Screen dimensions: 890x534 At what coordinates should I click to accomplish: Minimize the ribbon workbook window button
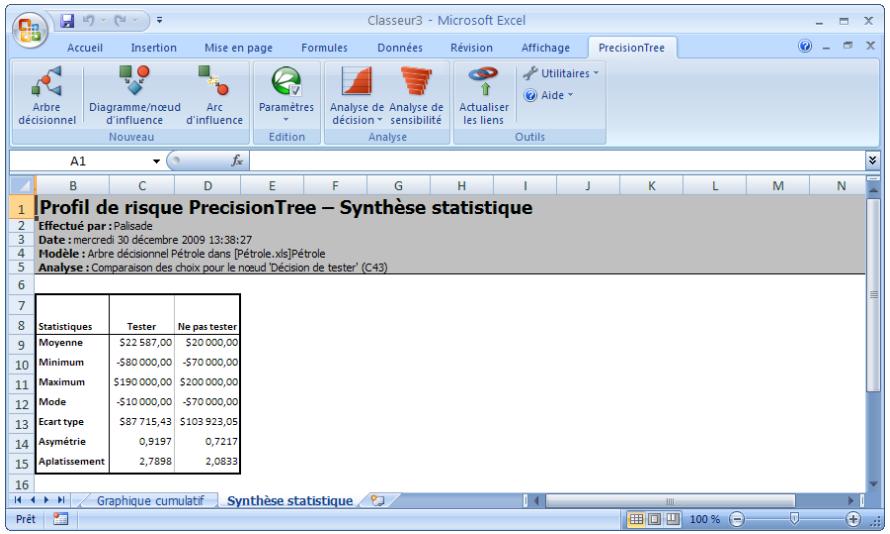coord(826,47)
